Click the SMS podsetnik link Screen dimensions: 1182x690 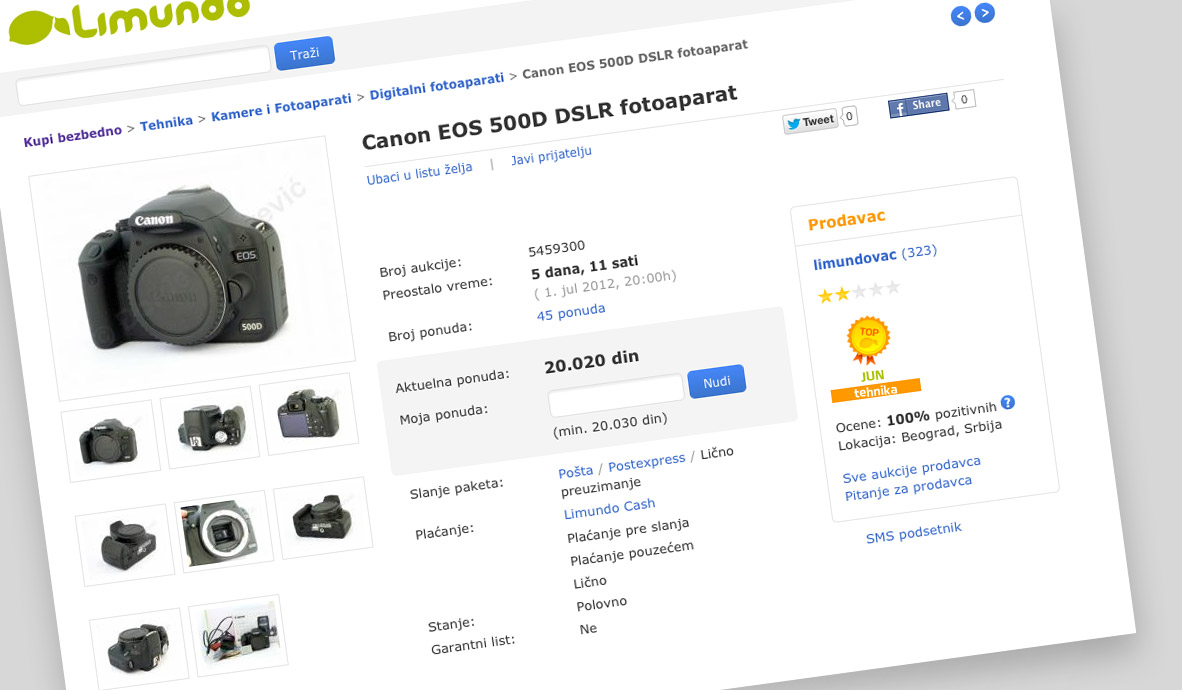[x=913, y=532]
